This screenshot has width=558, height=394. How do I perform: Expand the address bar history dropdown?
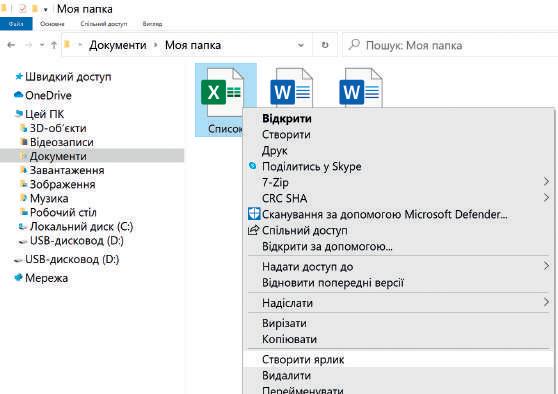301,45
